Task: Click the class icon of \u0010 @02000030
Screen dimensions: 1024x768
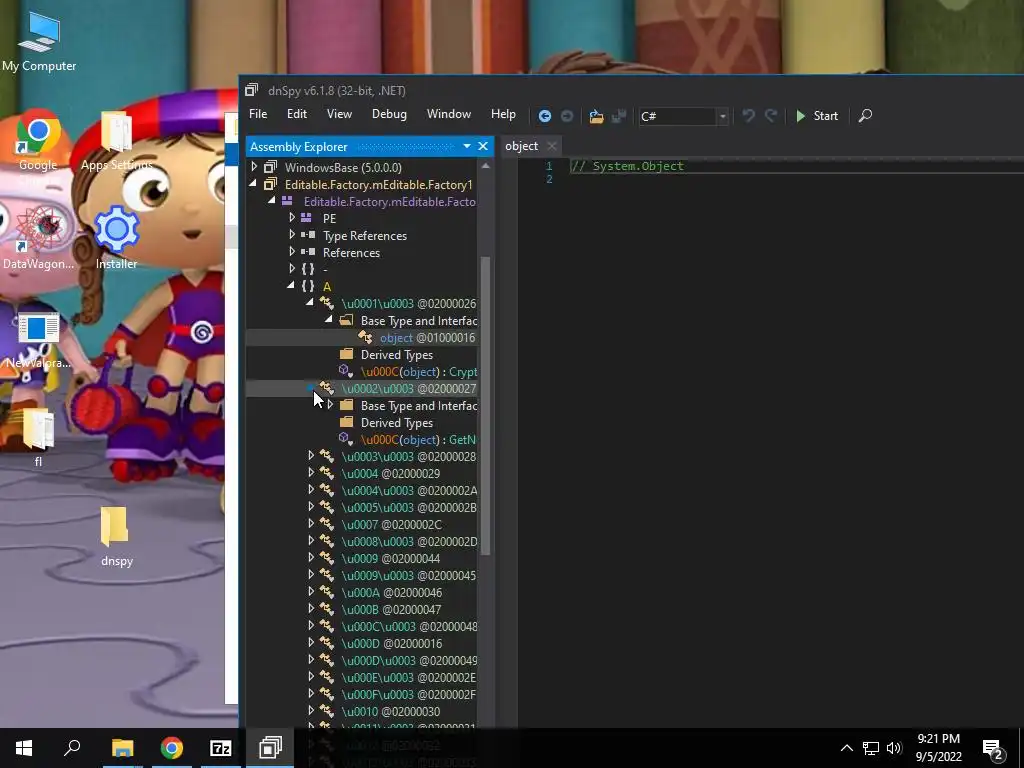Action: click(327, 711)
